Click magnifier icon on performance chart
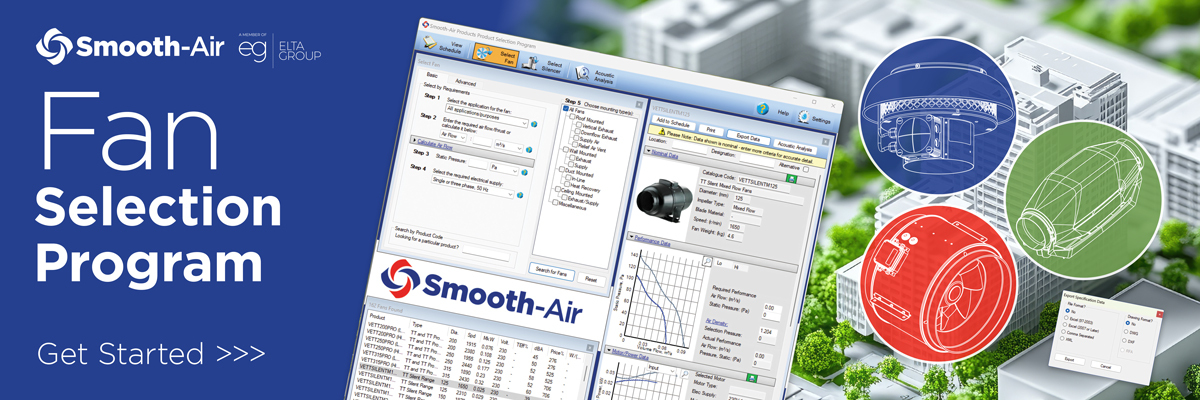The image size is (1200, 400). tap(707, 261)
